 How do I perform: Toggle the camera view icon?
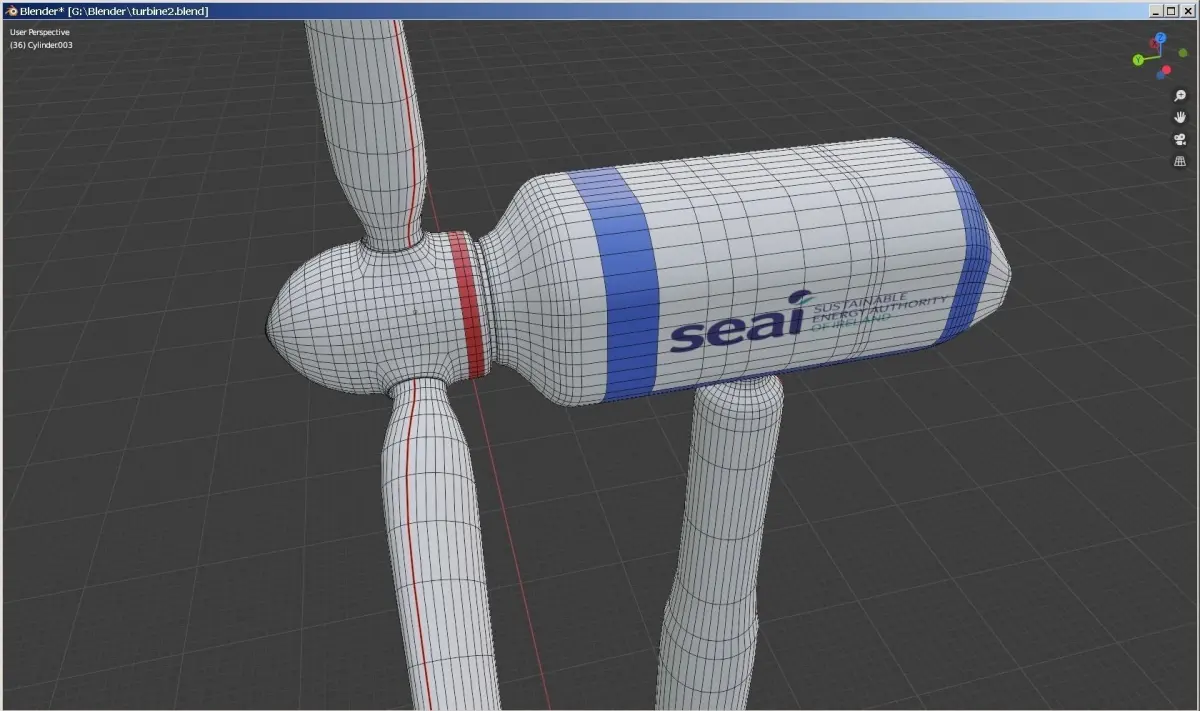1180,139
